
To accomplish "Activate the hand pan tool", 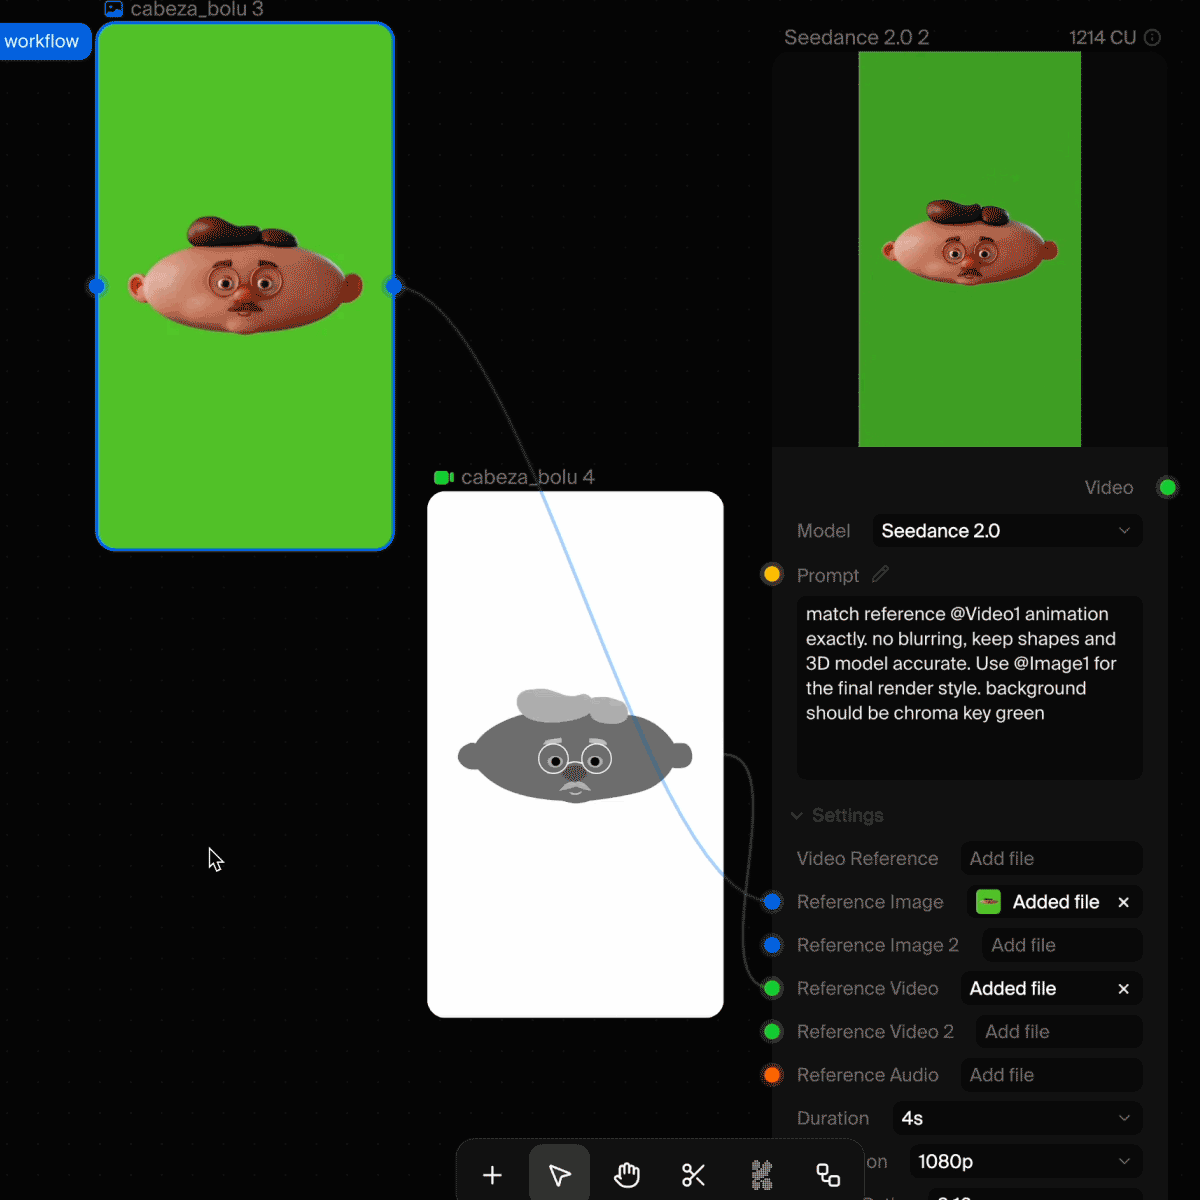I will [x=627, y=1175].
